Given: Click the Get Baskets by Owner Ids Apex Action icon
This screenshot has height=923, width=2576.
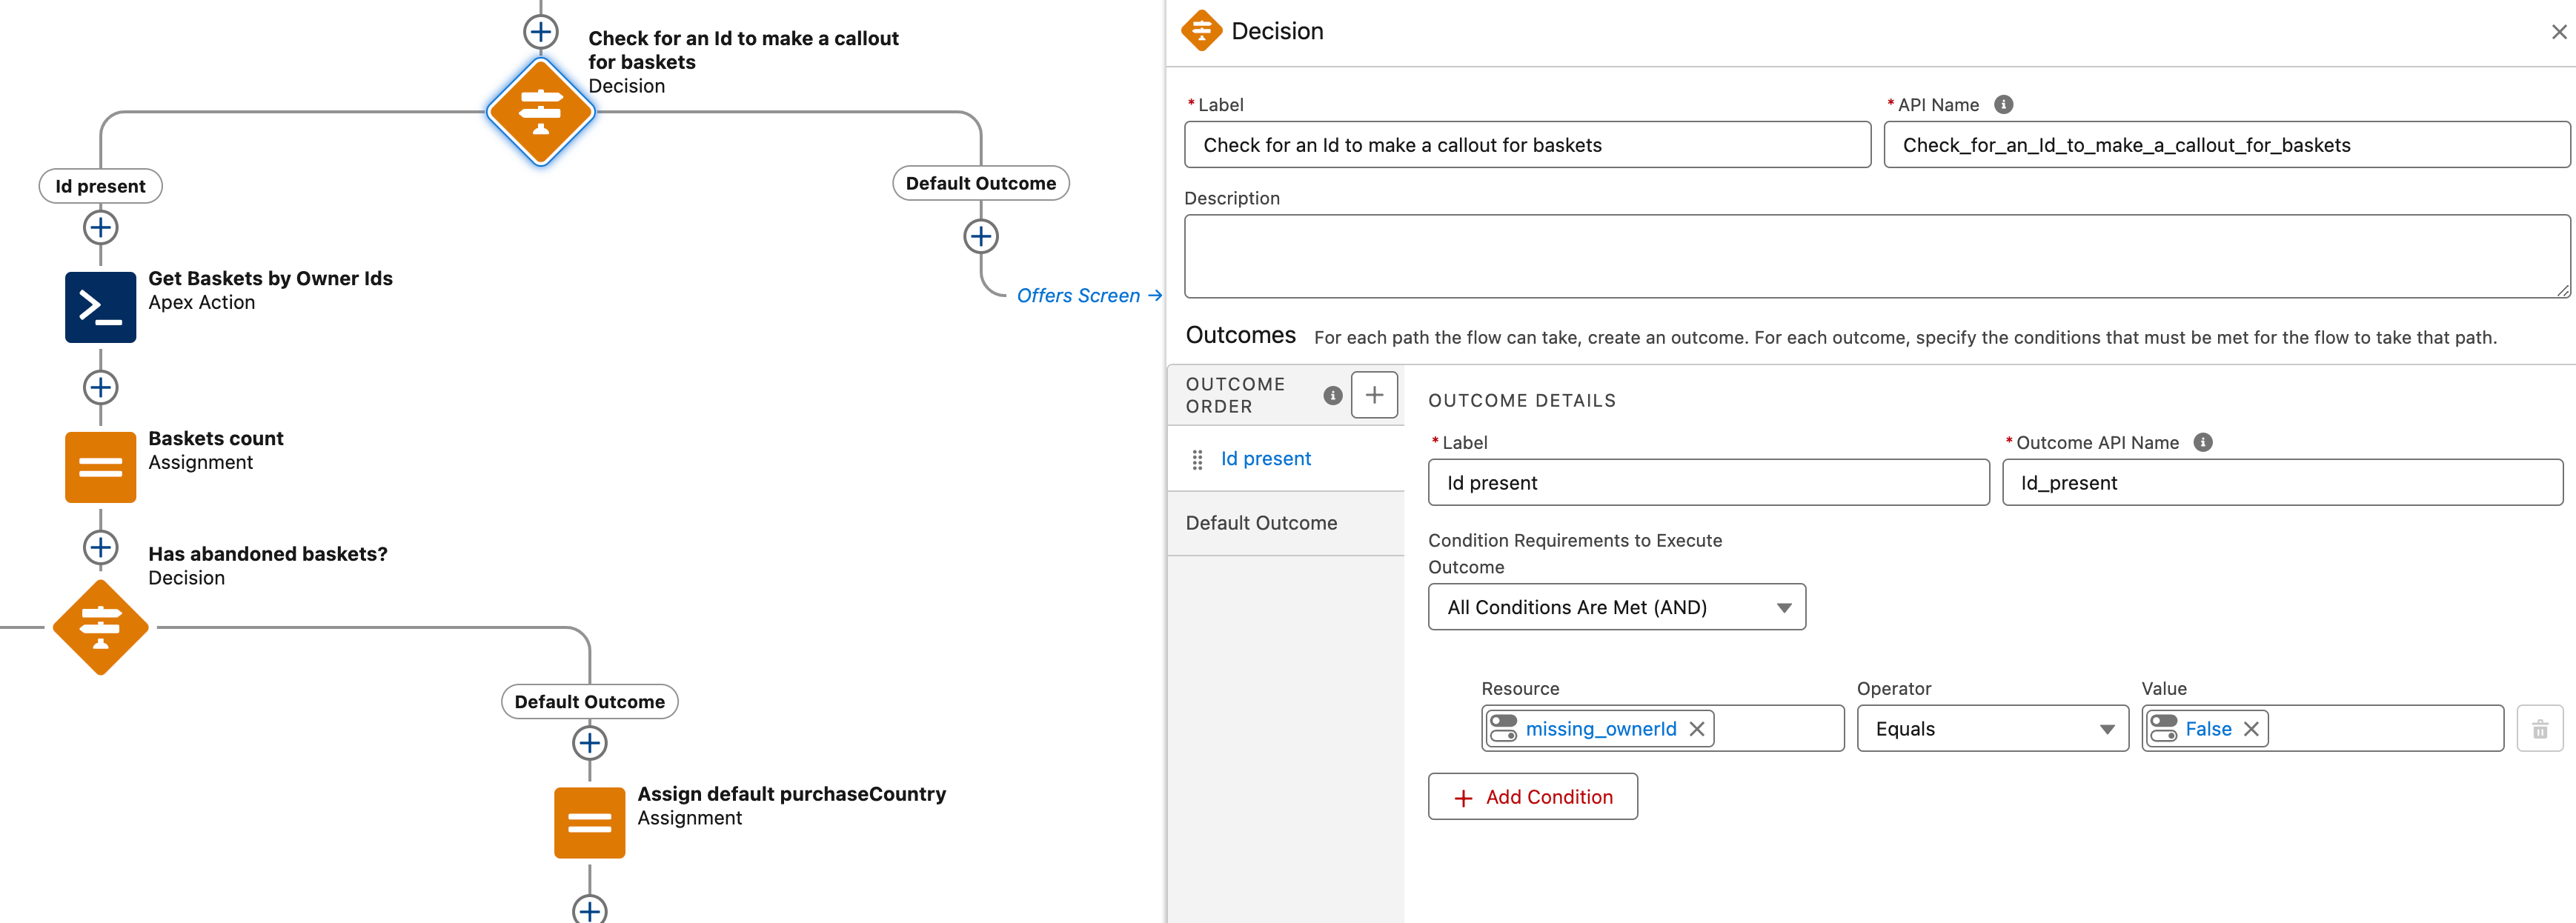Looking at the screenshot, I should tap(100, 307).
